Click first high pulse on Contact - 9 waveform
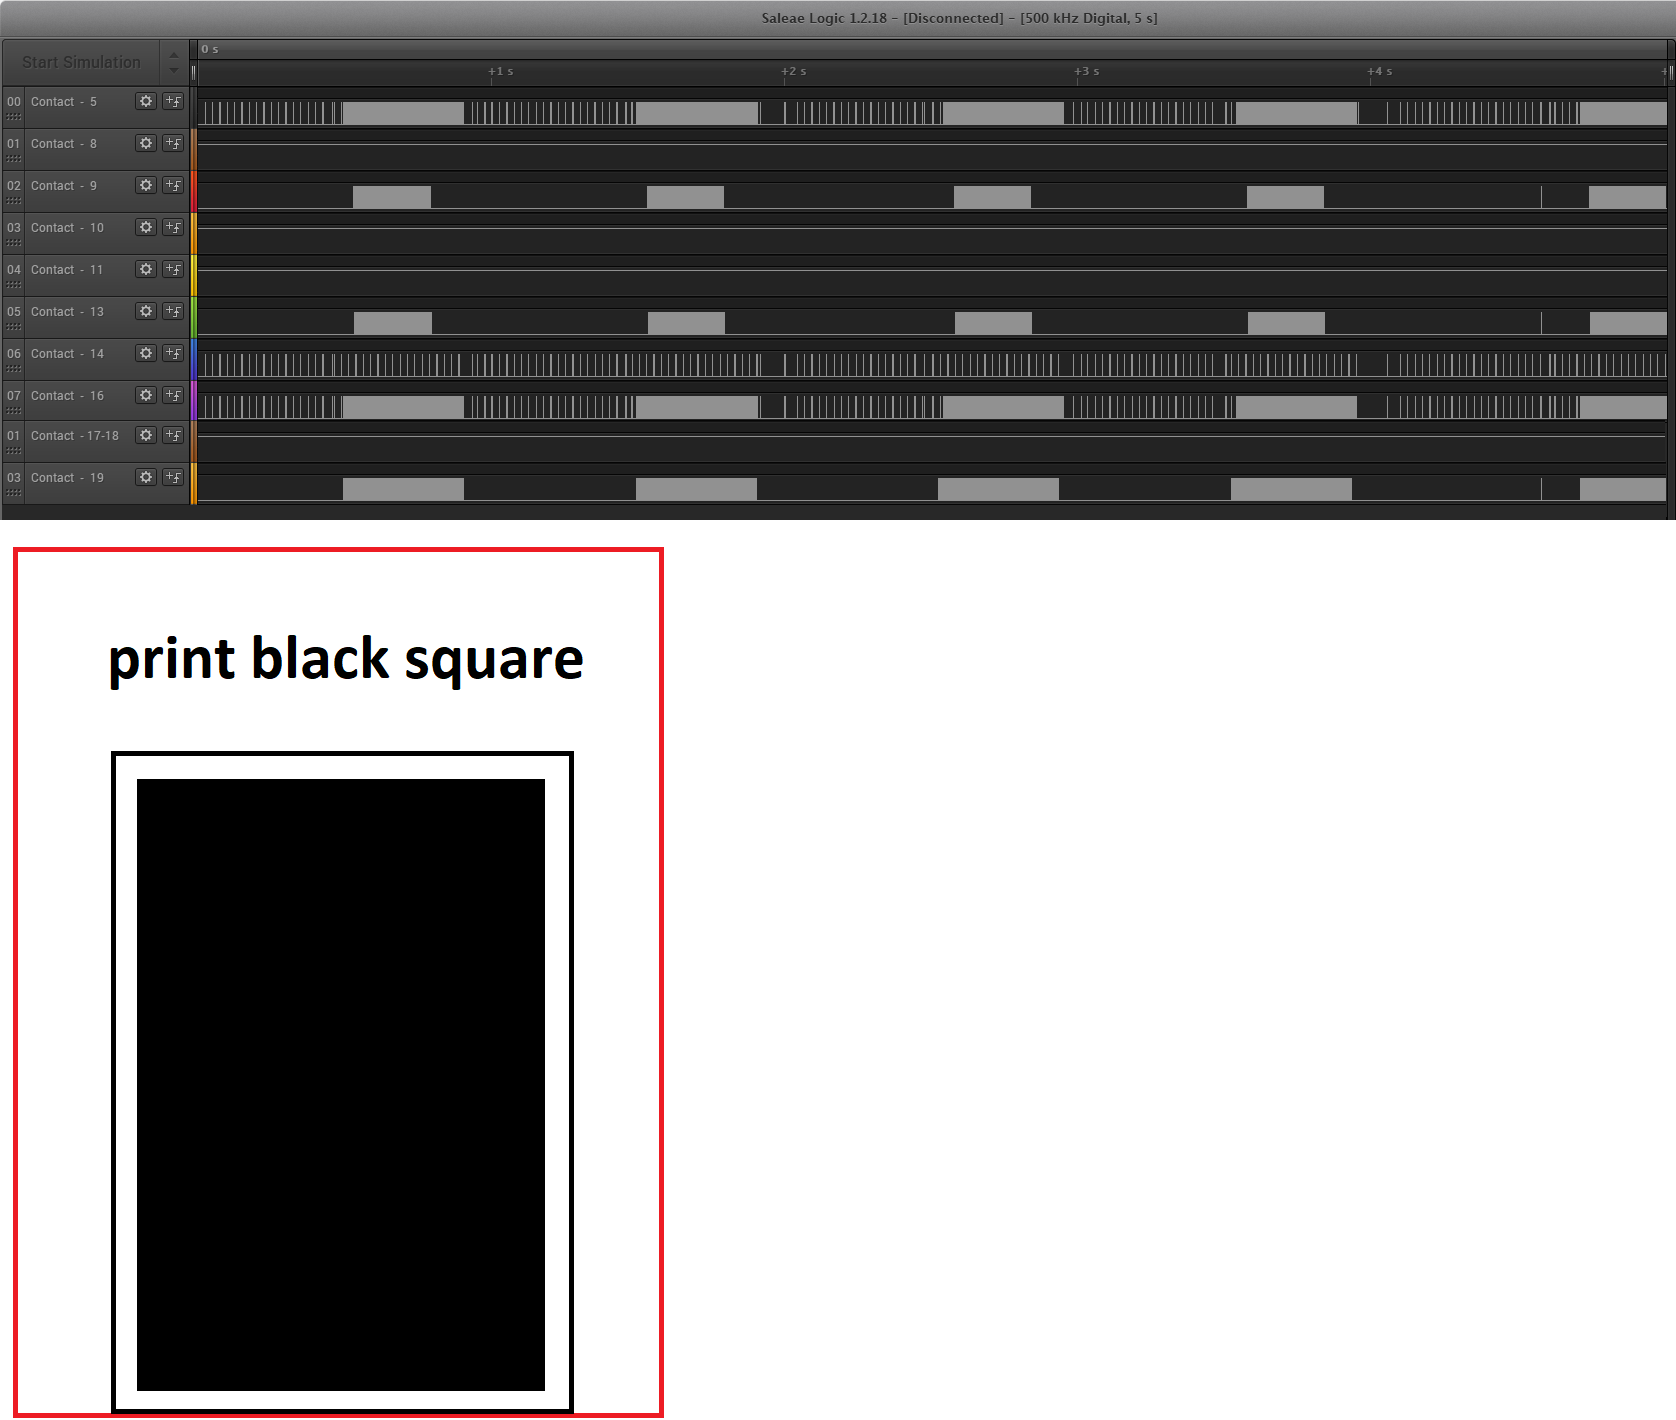Viewport: 1676px width, 1420px height. point(392,197)
